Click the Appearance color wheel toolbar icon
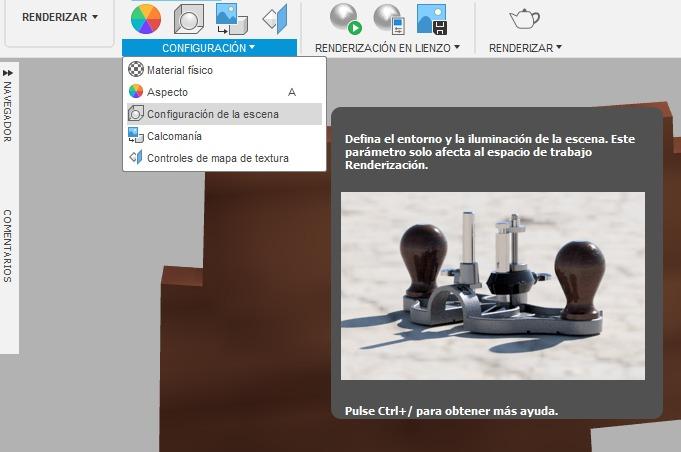The width and height of the screenshot is (681, 452). (146, 19)
